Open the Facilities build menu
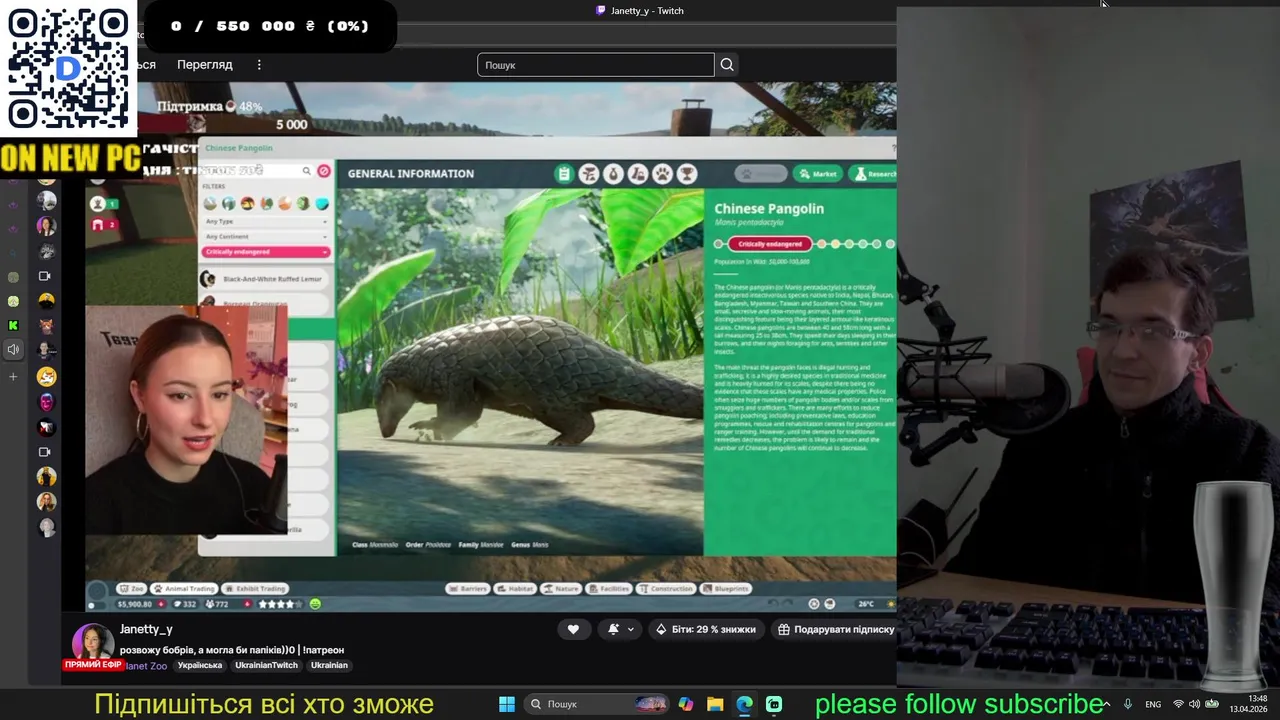 click(x=608, y=589)
